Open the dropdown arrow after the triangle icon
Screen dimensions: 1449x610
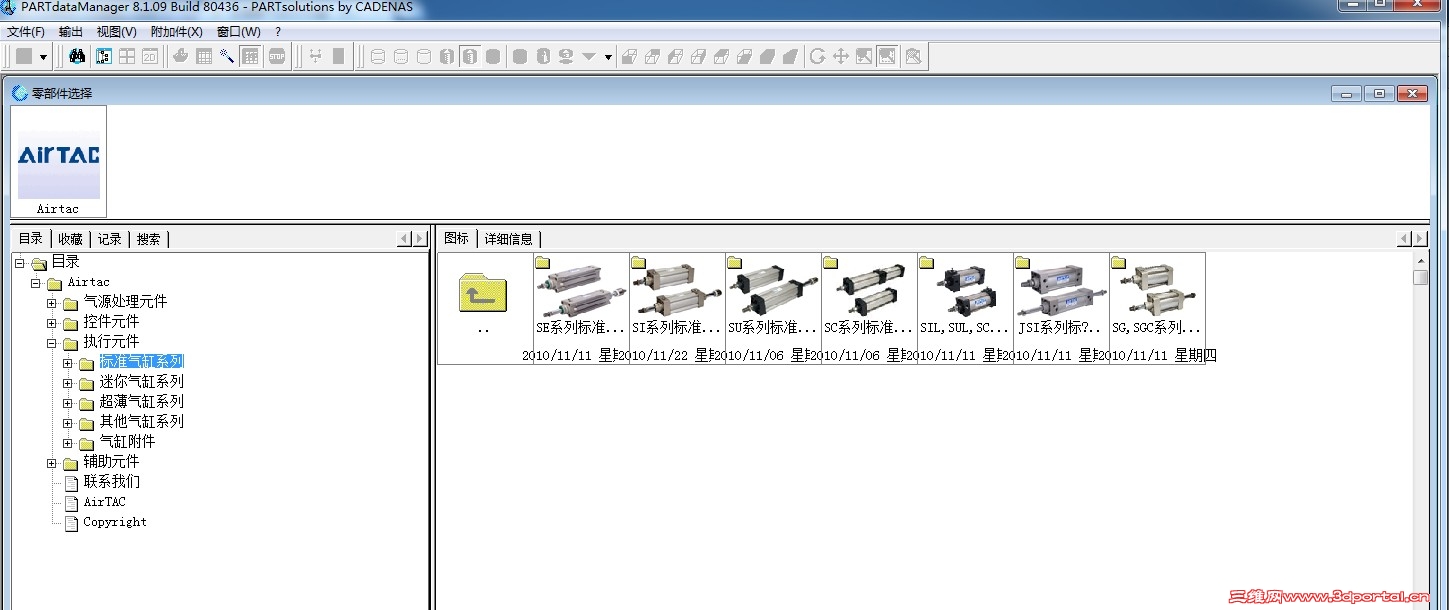tap(608, 57)
